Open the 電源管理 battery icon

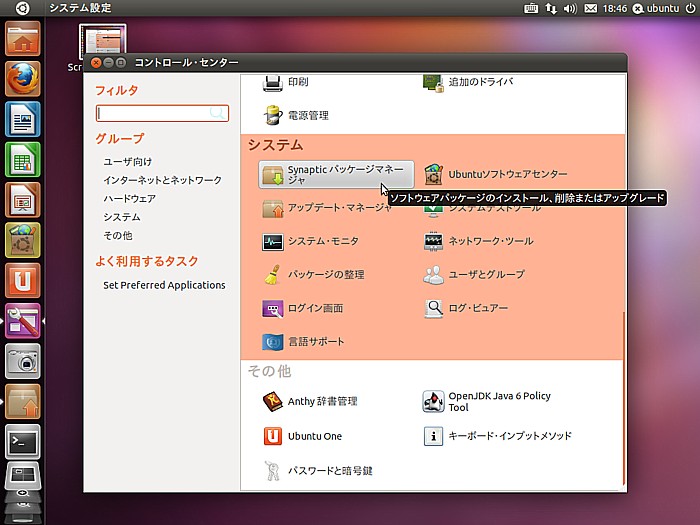coord(272,115)
